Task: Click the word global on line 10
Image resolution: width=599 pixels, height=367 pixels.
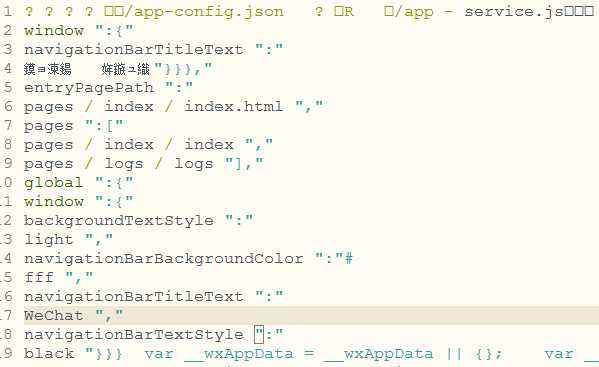Action: 53,183
